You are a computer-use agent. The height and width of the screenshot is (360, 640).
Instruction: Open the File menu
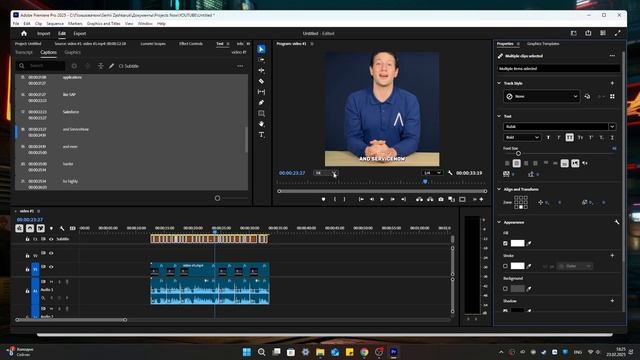(16, 24)
